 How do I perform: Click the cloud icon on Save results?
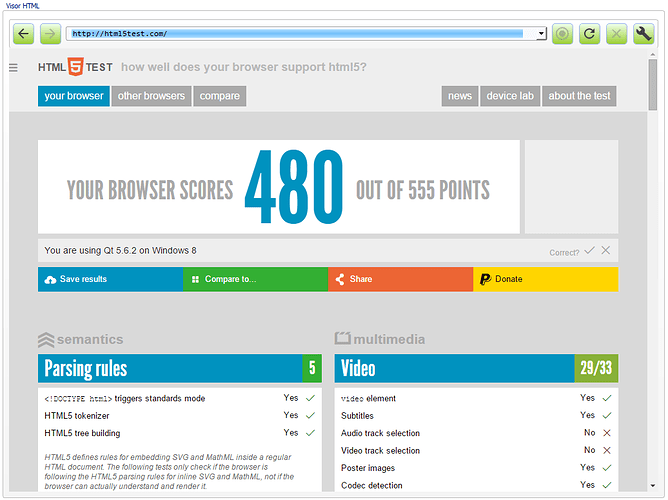tap(50, 279)
